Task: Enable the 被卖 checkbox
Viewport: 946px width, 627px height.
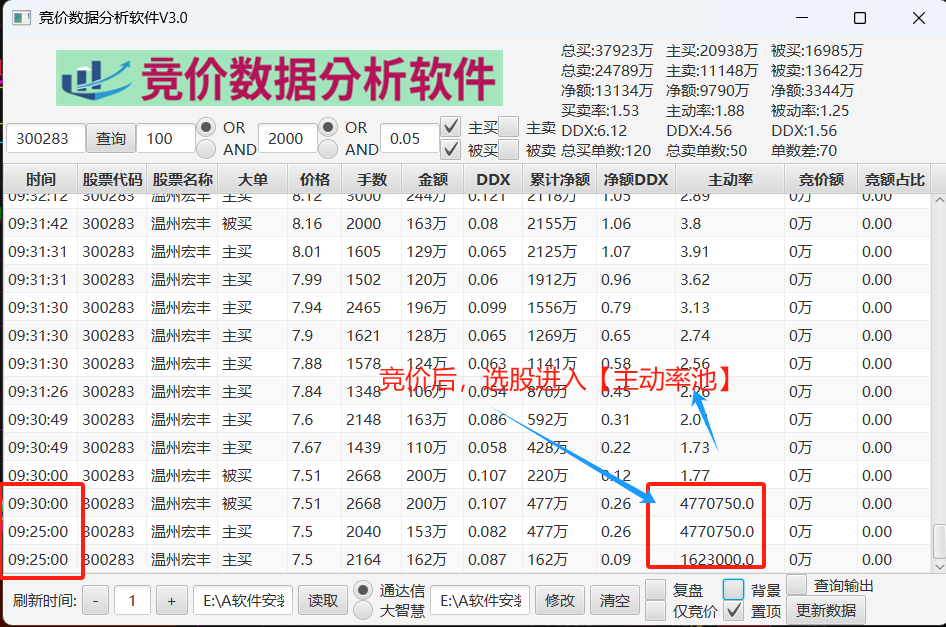Action: tap(509, 150)
